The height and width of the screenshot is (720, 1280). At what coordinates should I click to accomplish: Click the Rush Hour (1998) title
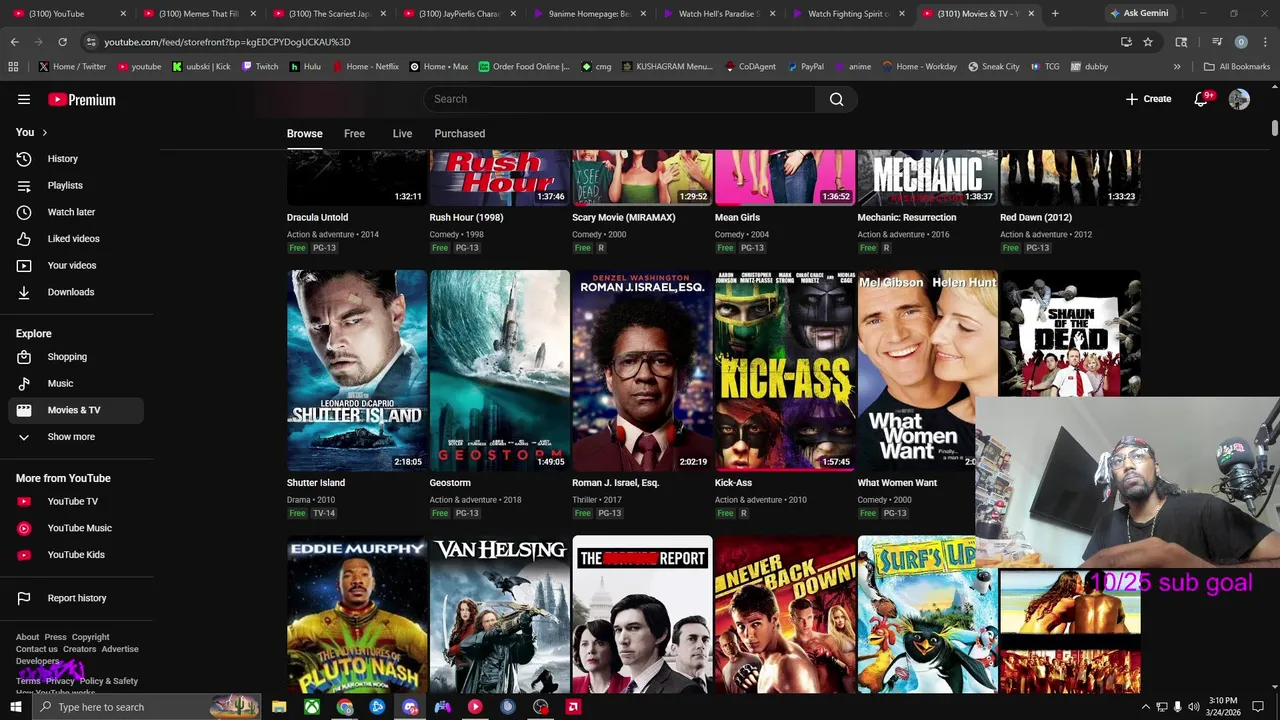(x=466, y=217)
